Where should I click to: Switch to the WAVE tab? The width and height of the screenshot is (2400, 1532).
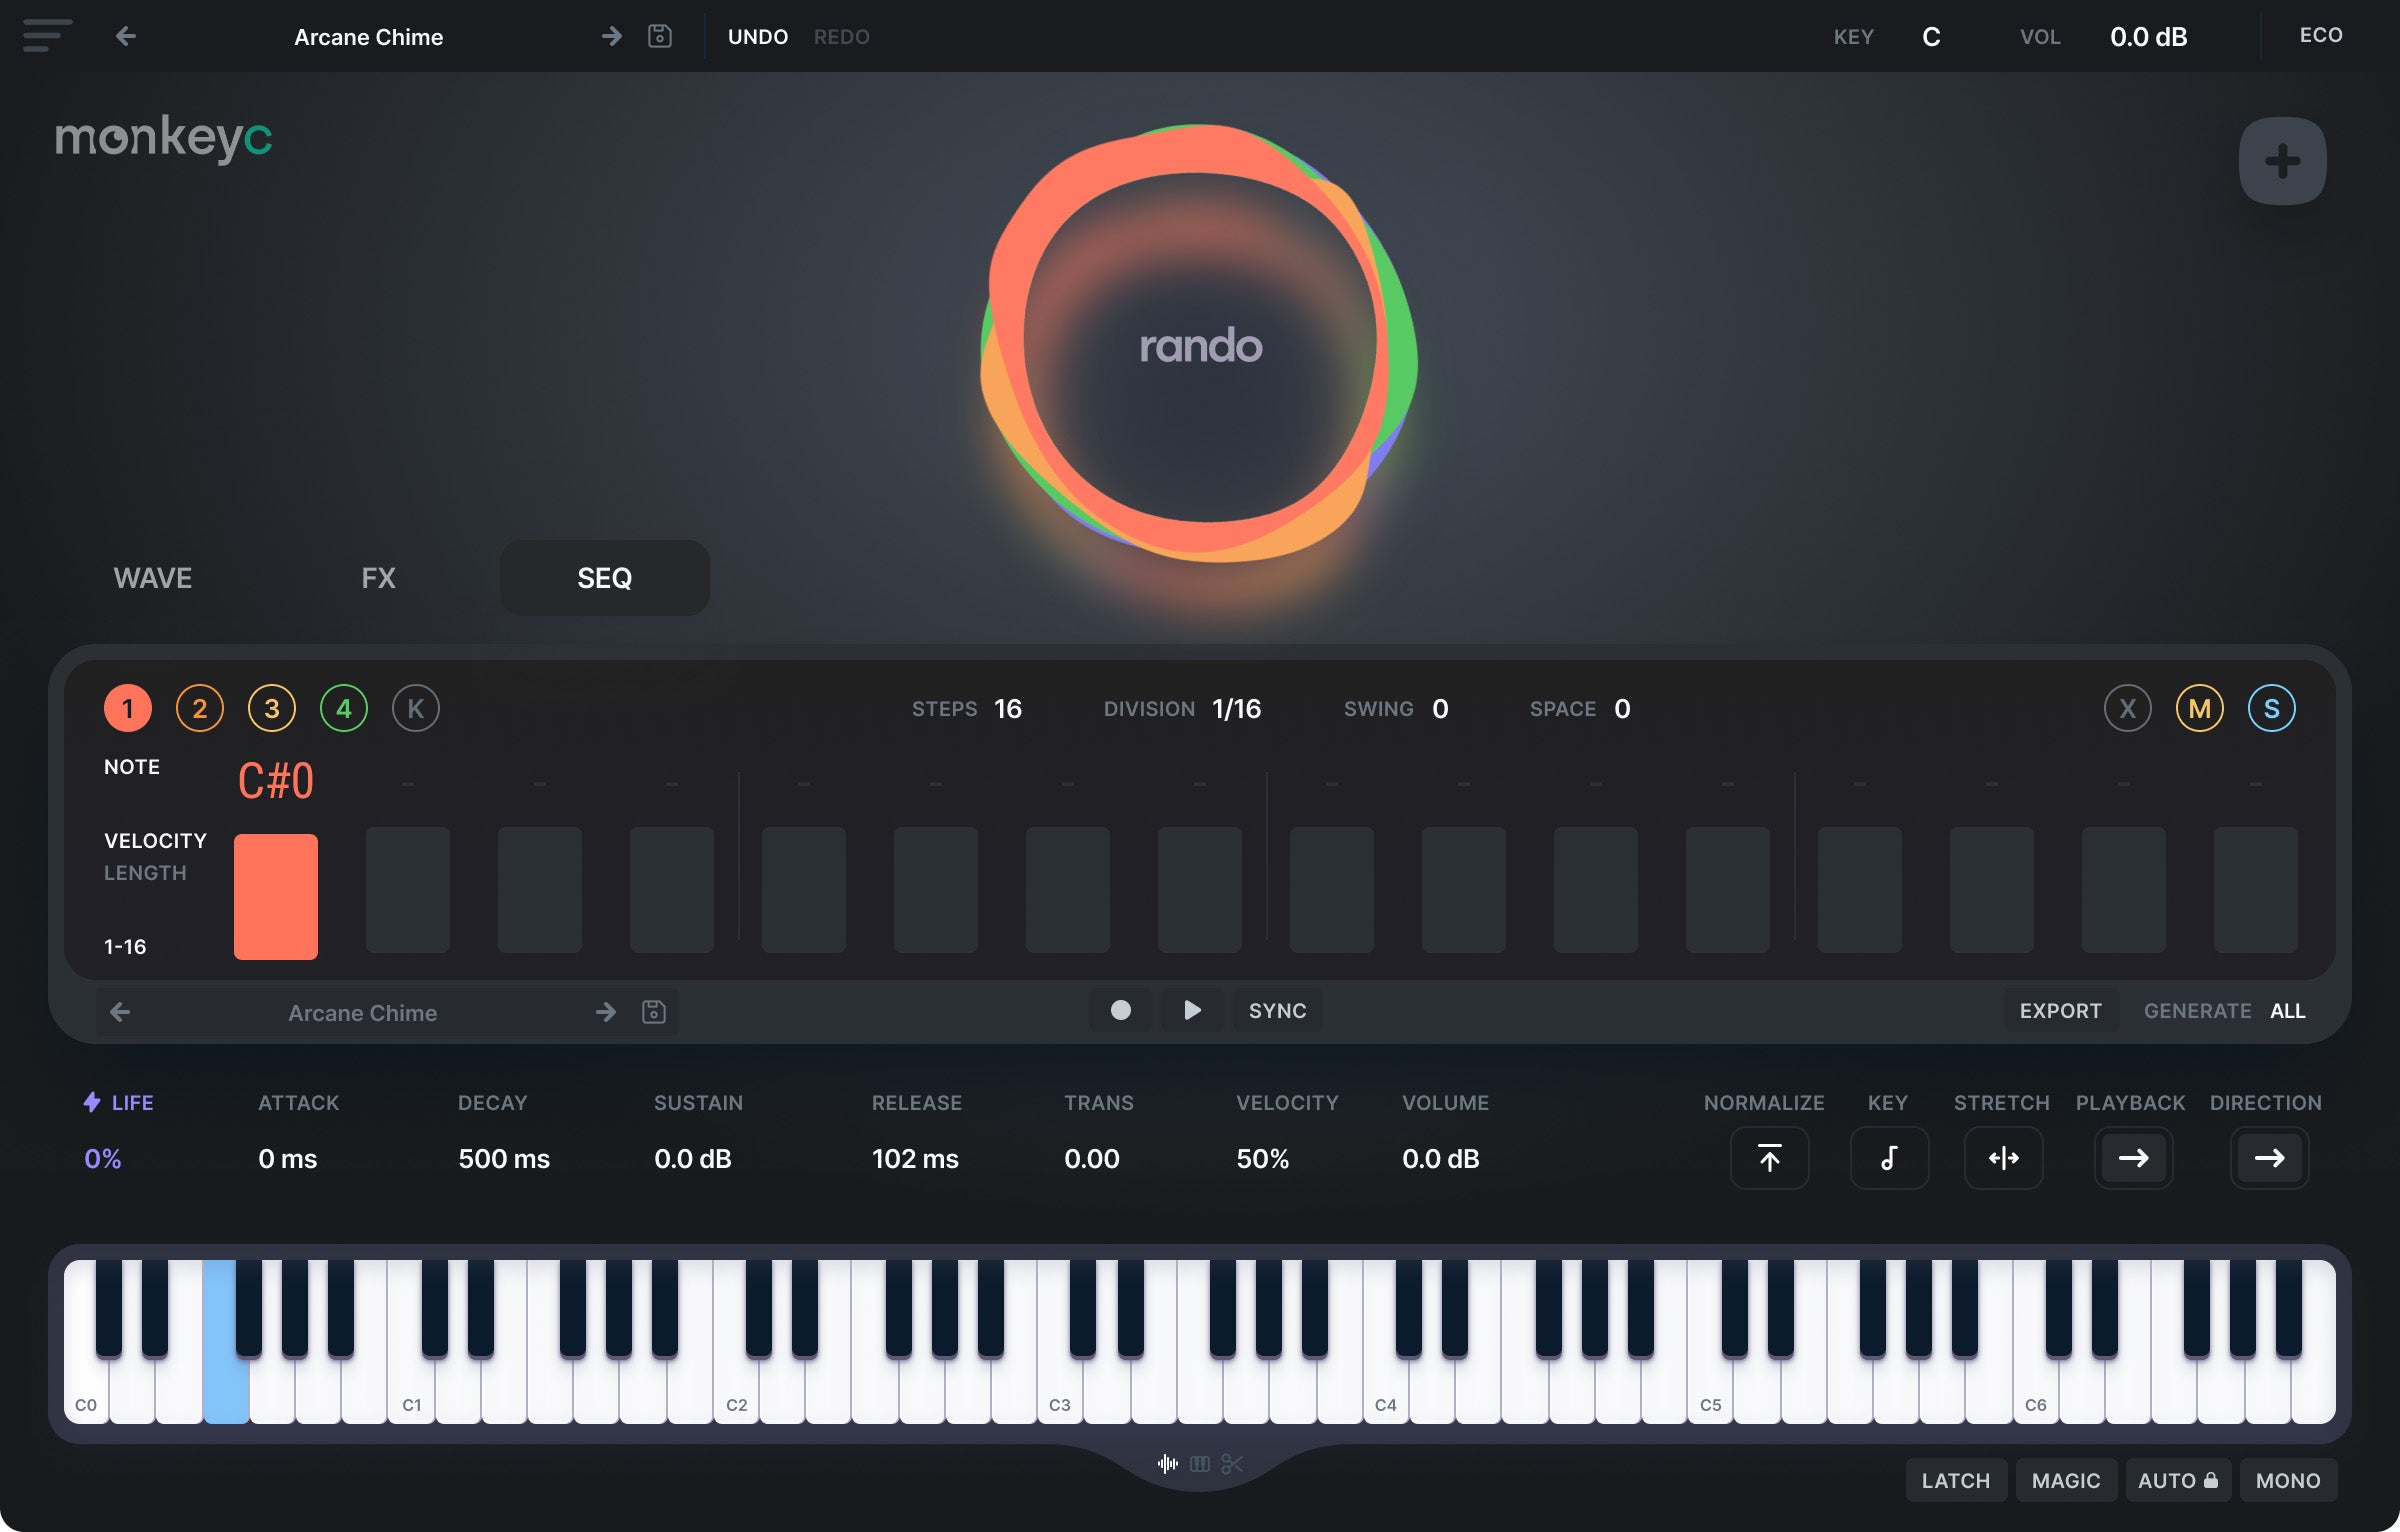pyautogui.click(x=153, y=578)
